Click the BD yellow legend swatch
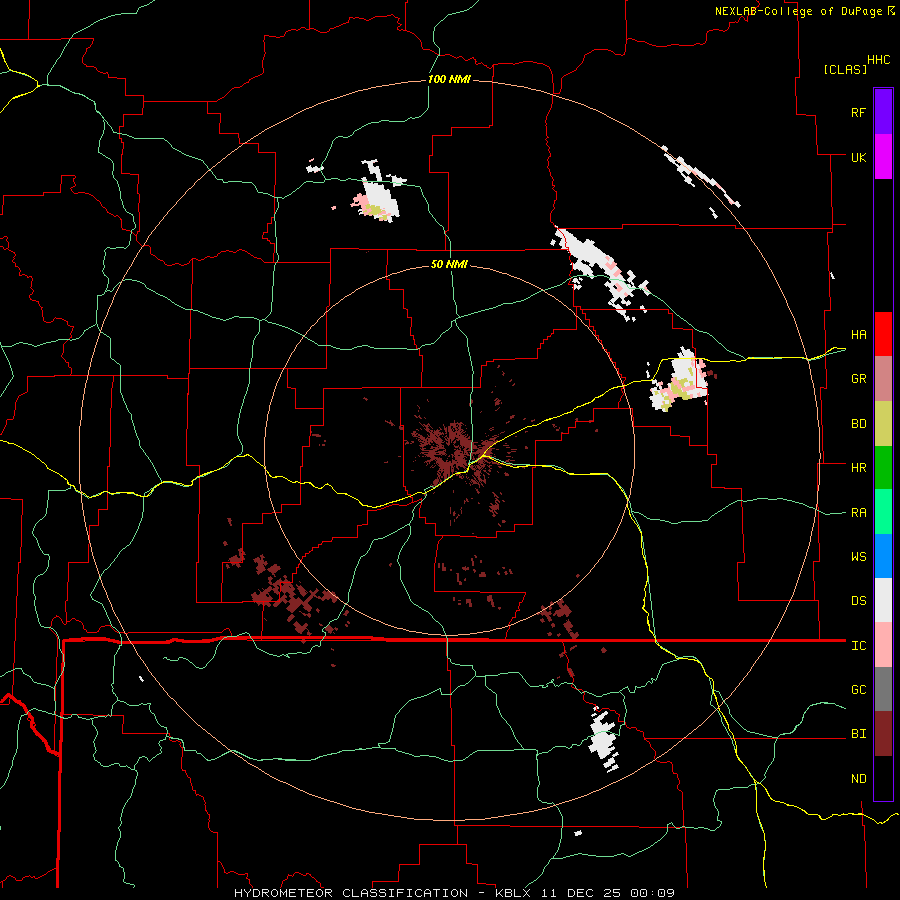The width and height of the screenshot is (900, 900). 883,424
